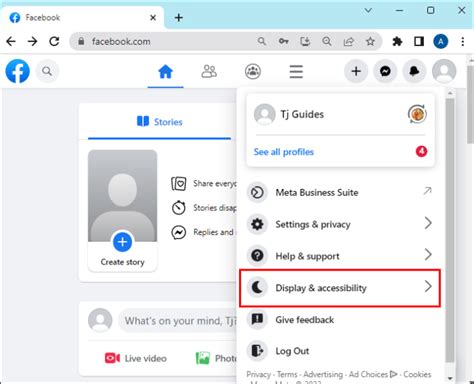Click the moon Display icon
Image resolution: width=474 pixels, height=384 pixels.
(x=257, y=287)
